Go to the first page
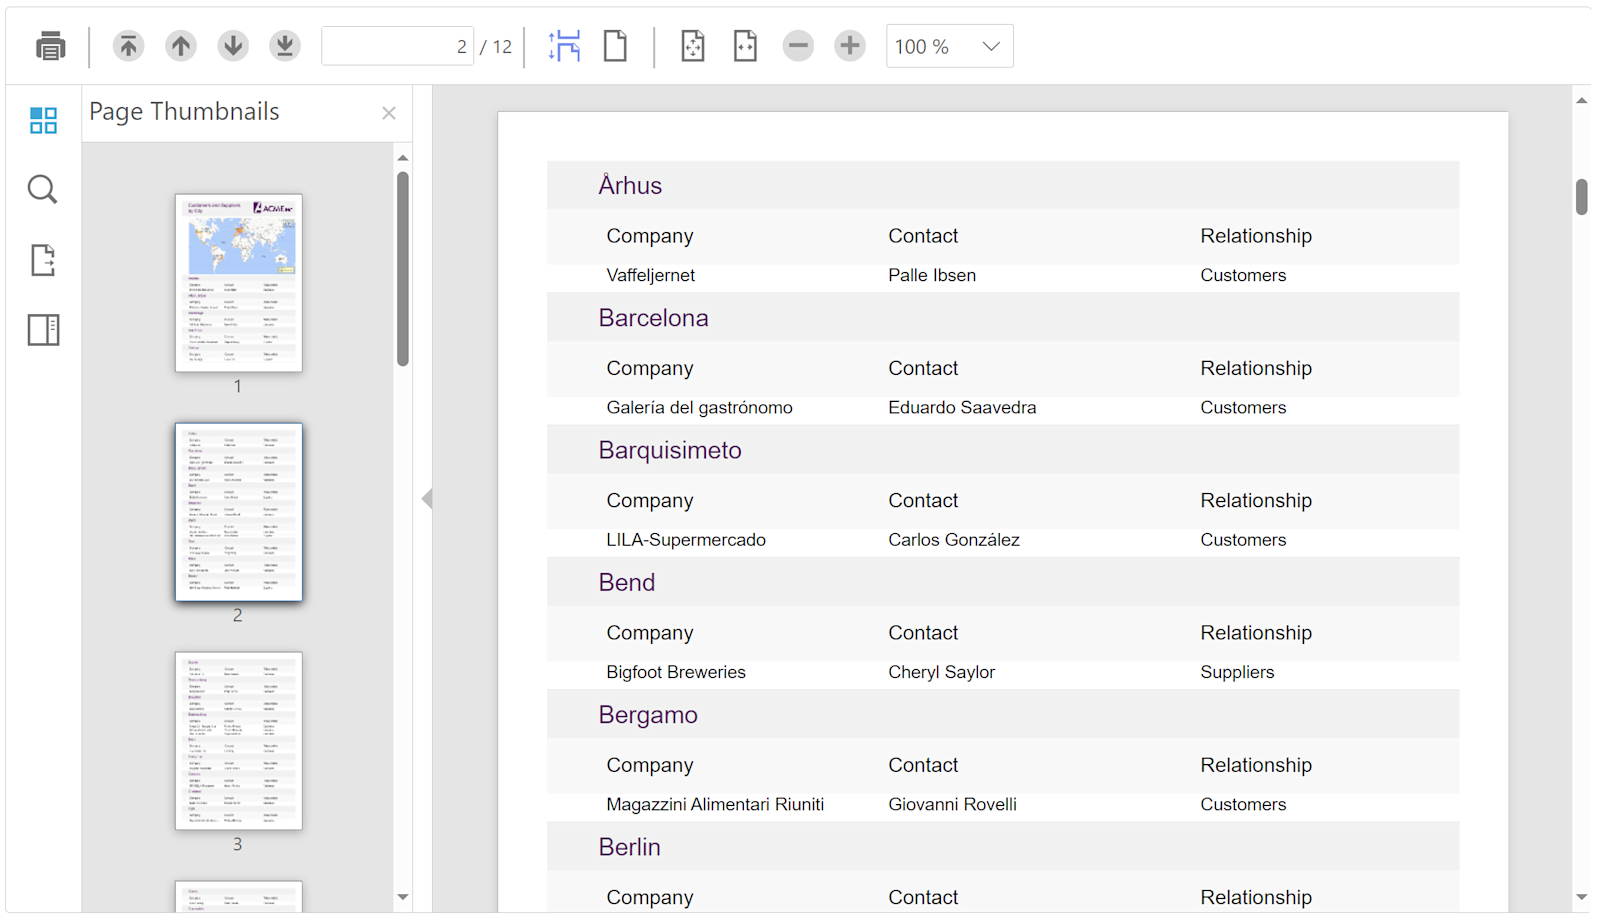Screen dimensions: 1600x921 pos(128,46)
